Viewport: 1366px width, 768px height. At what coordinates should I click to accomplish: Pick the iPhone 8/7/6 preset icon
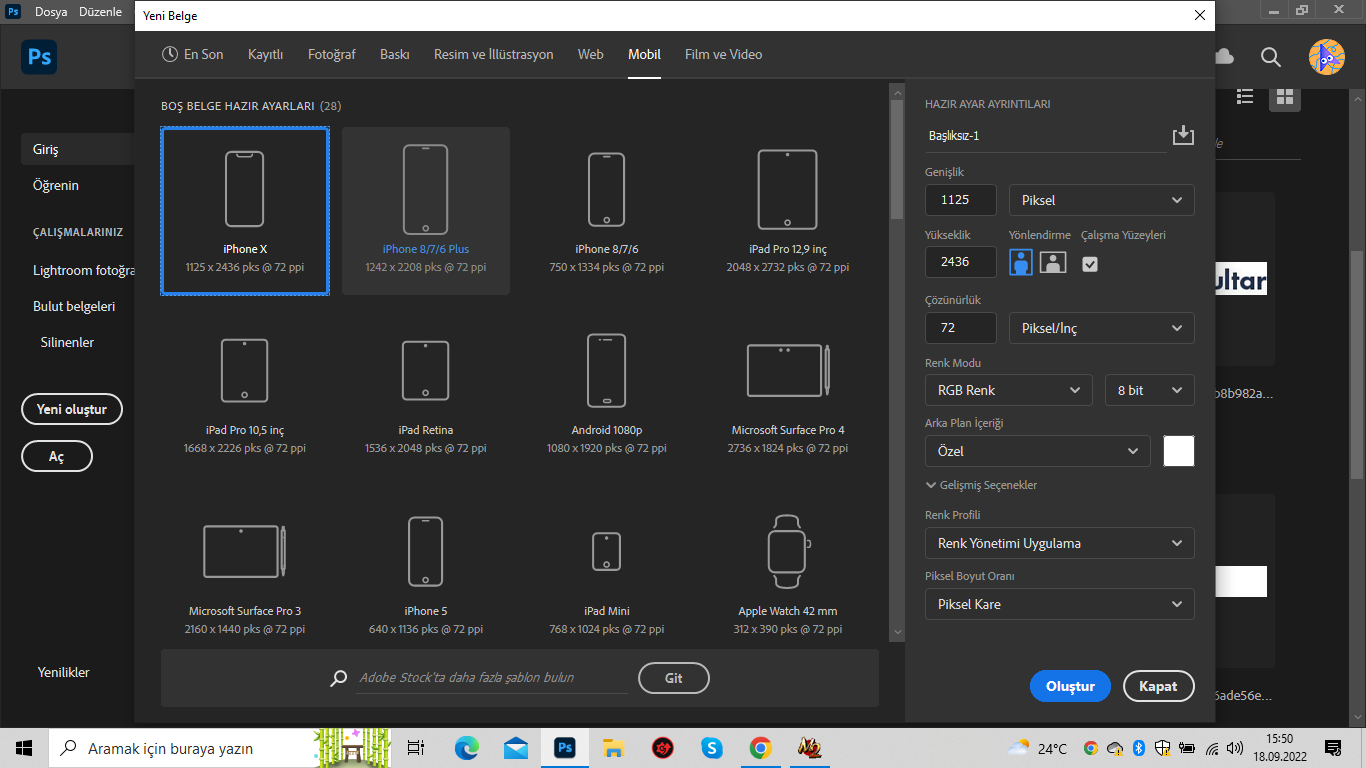(607, 189)
